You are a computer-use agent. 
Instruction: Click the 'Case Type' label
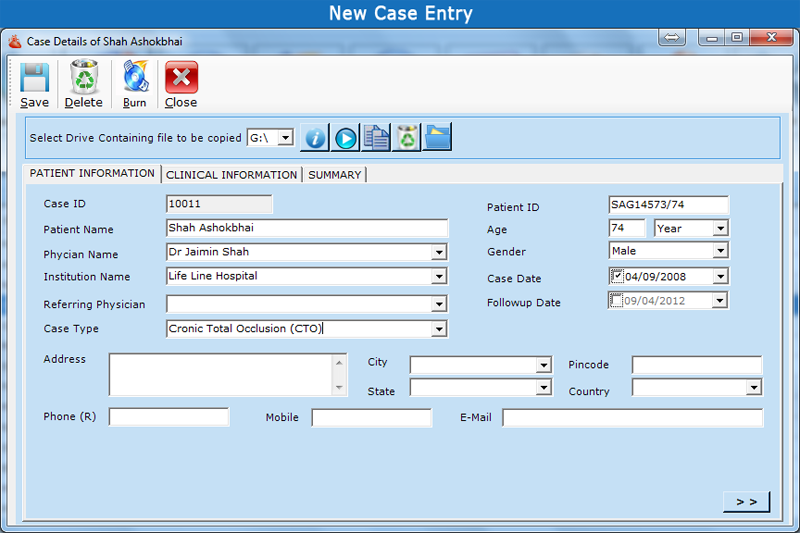pyautogui.click(x=71, y=329)
